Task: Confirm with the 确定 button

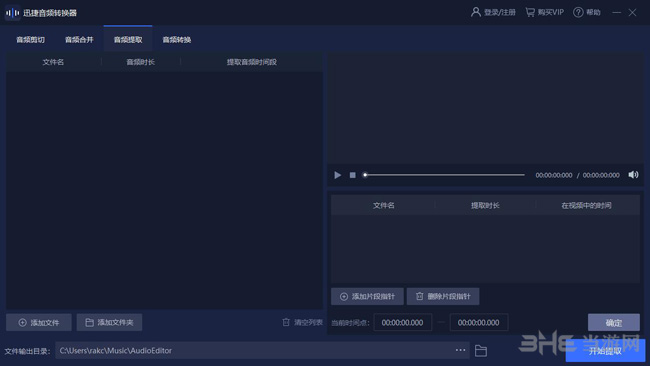Action: click(614, 322)
